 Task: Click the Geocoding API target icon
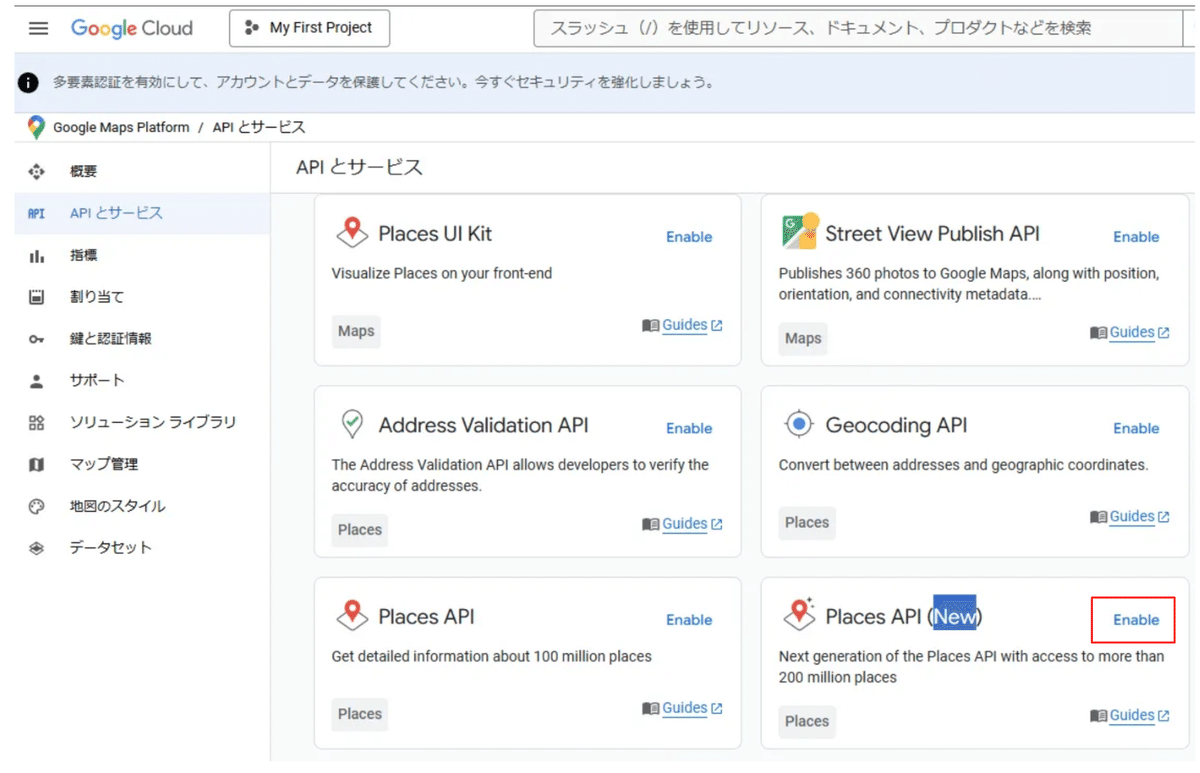[x=797, y=424]
